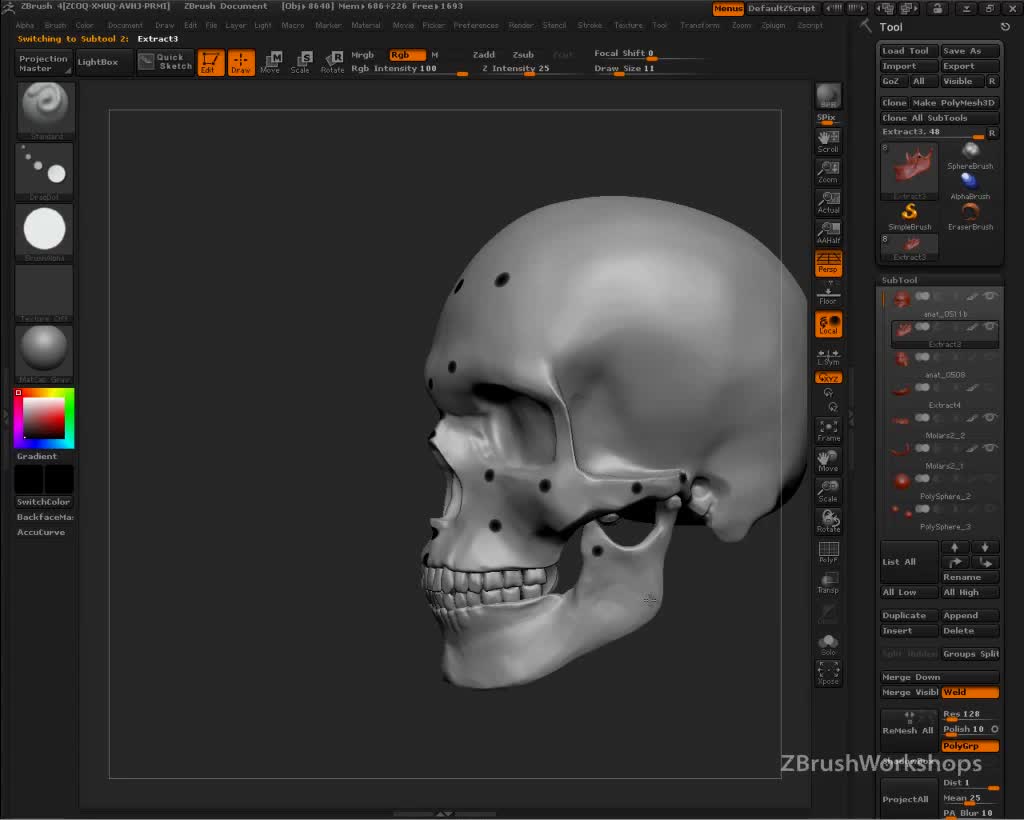
Task: Hide the Molars2_2 subtool via eye icon
Action: pyautogui.click(x=990, y=417)
